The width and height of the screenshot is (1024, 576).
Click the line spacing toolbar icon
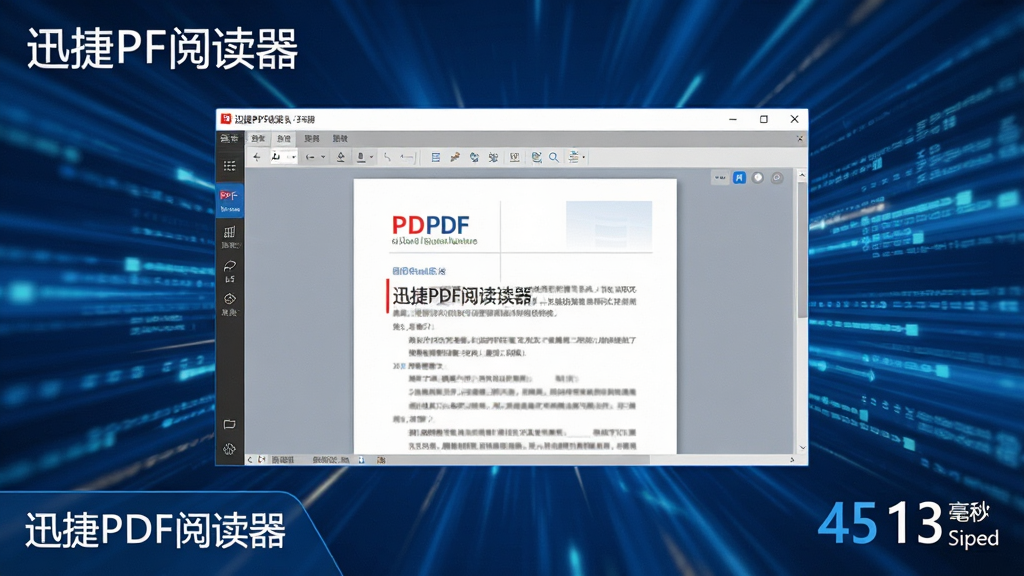(573, 157)
